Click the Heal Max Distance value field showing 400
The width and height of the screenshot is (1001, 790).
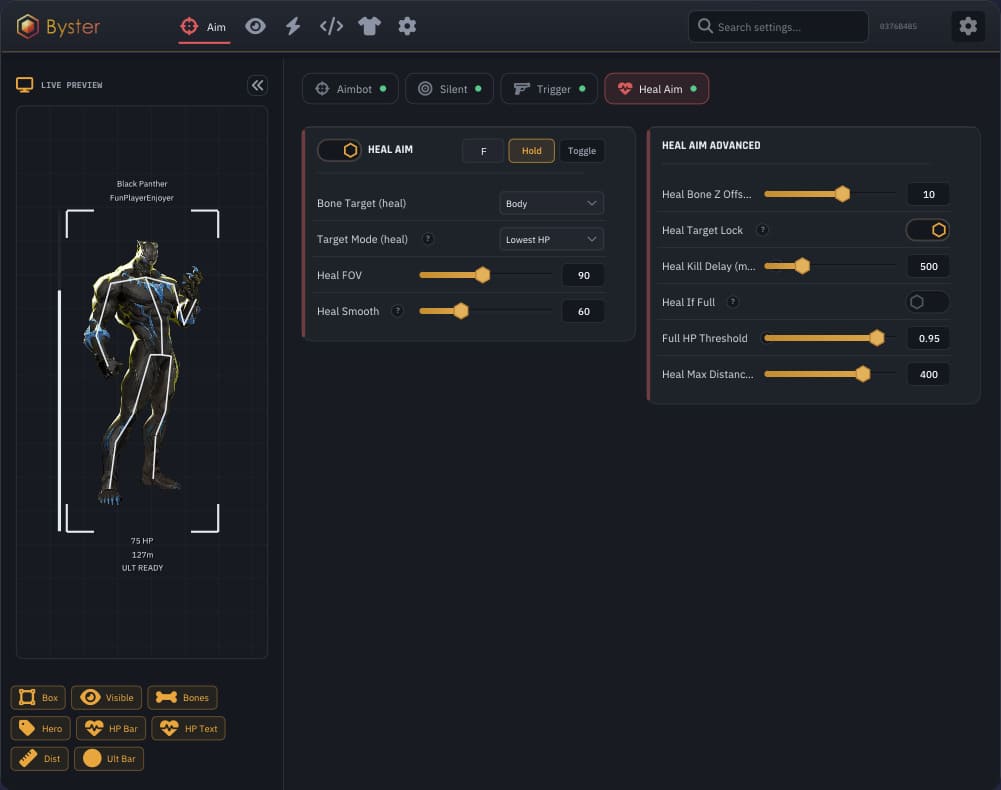tap(928, 374)
